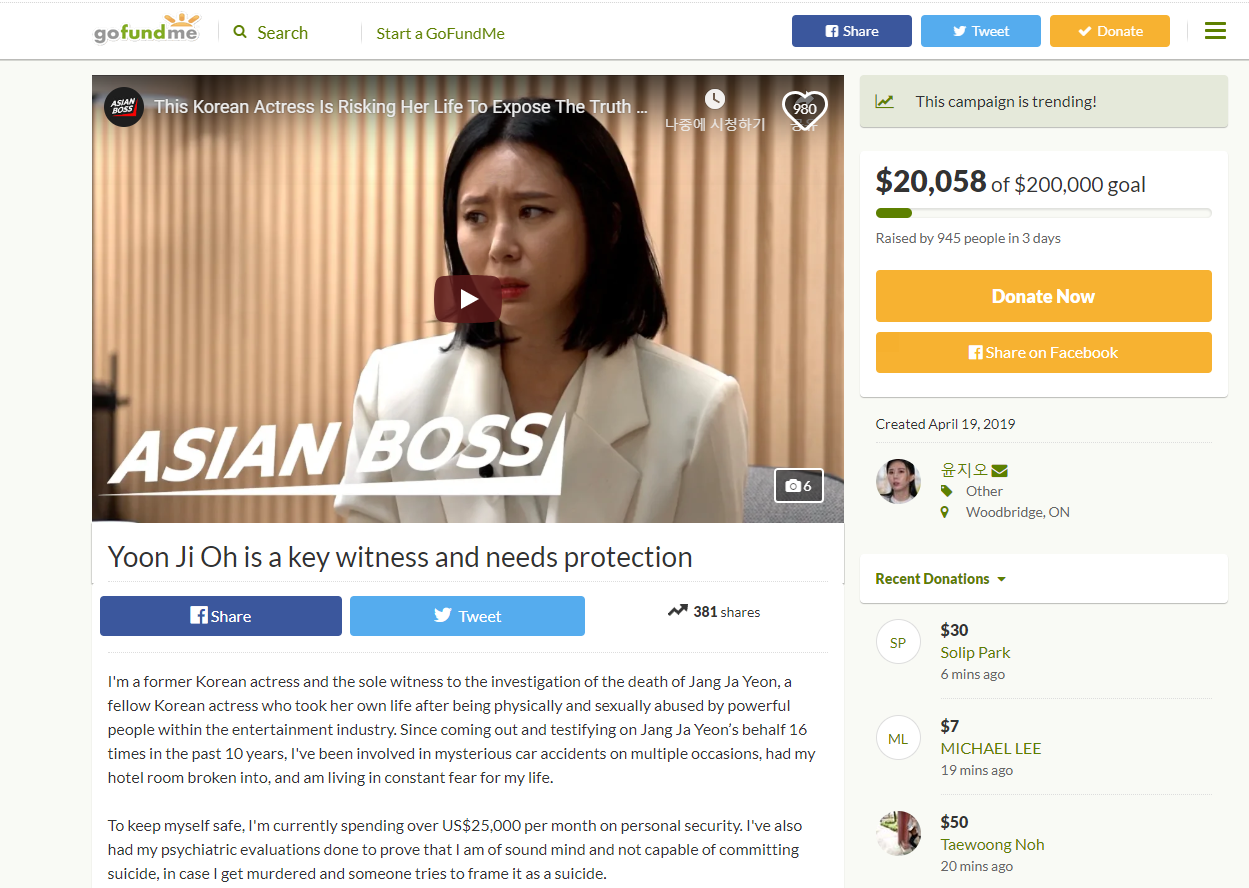Image resolution: width=1249 pixels, height=888 pixels.
Task: Click the Donate Now button
Action: click(x=1043, y=296)
